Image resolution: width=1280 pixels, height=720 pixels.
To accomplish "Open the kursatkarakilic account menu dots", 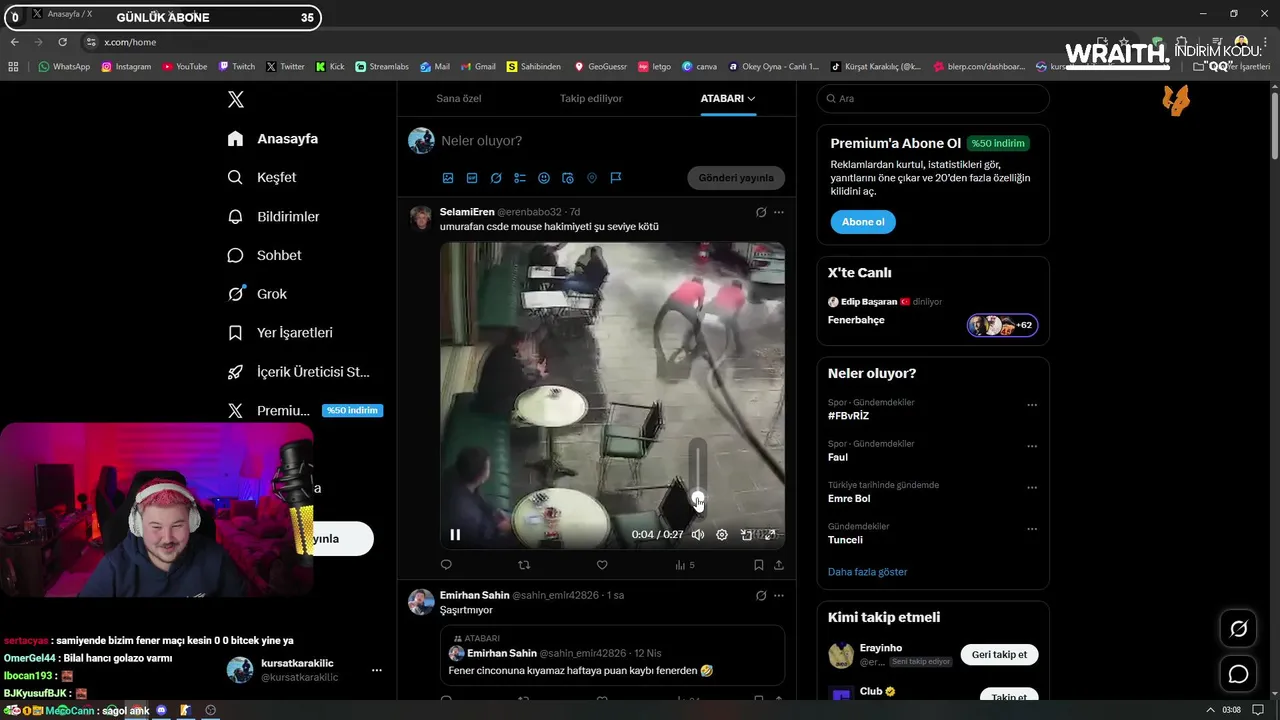I will tap(377, 670).
